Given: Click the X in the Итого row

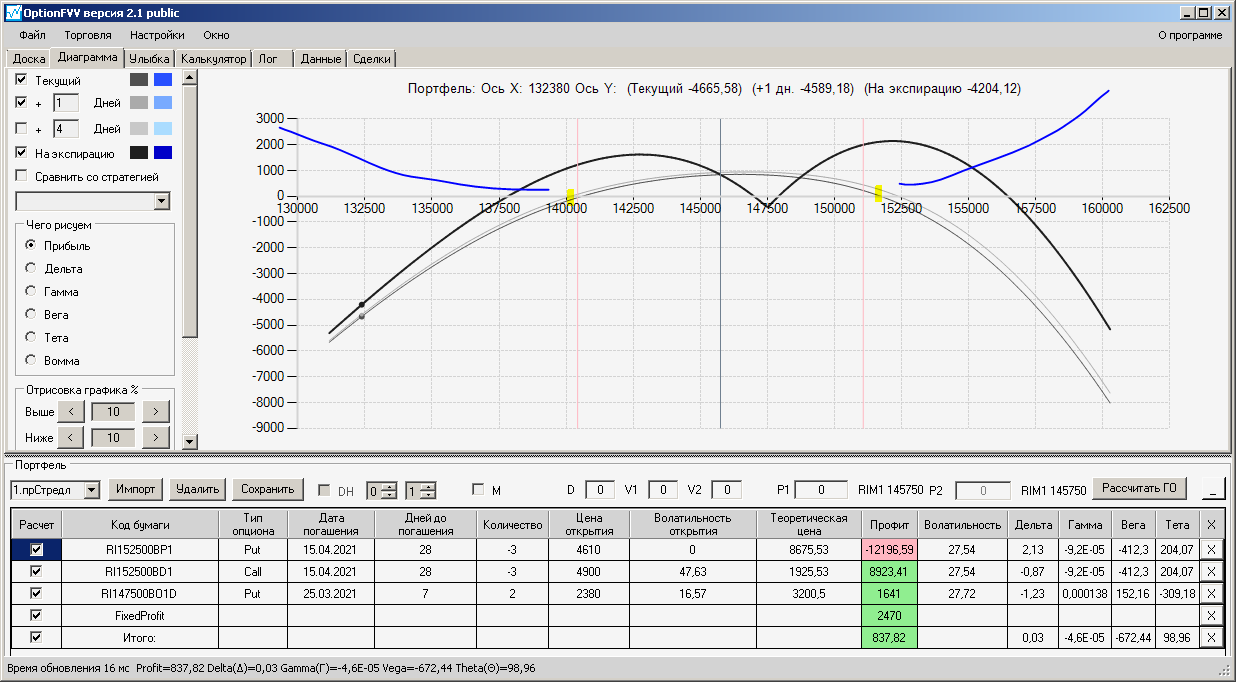Looking at the screenshot, I should tap(1211, 637).
